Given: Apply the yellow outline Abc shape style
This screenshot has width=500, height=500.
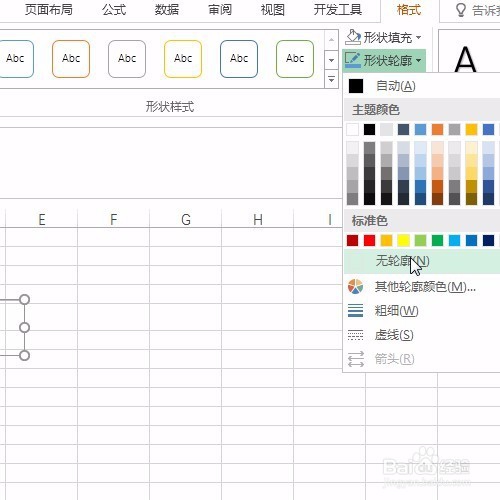Looking at the screenshot, I should click(183, 59).
